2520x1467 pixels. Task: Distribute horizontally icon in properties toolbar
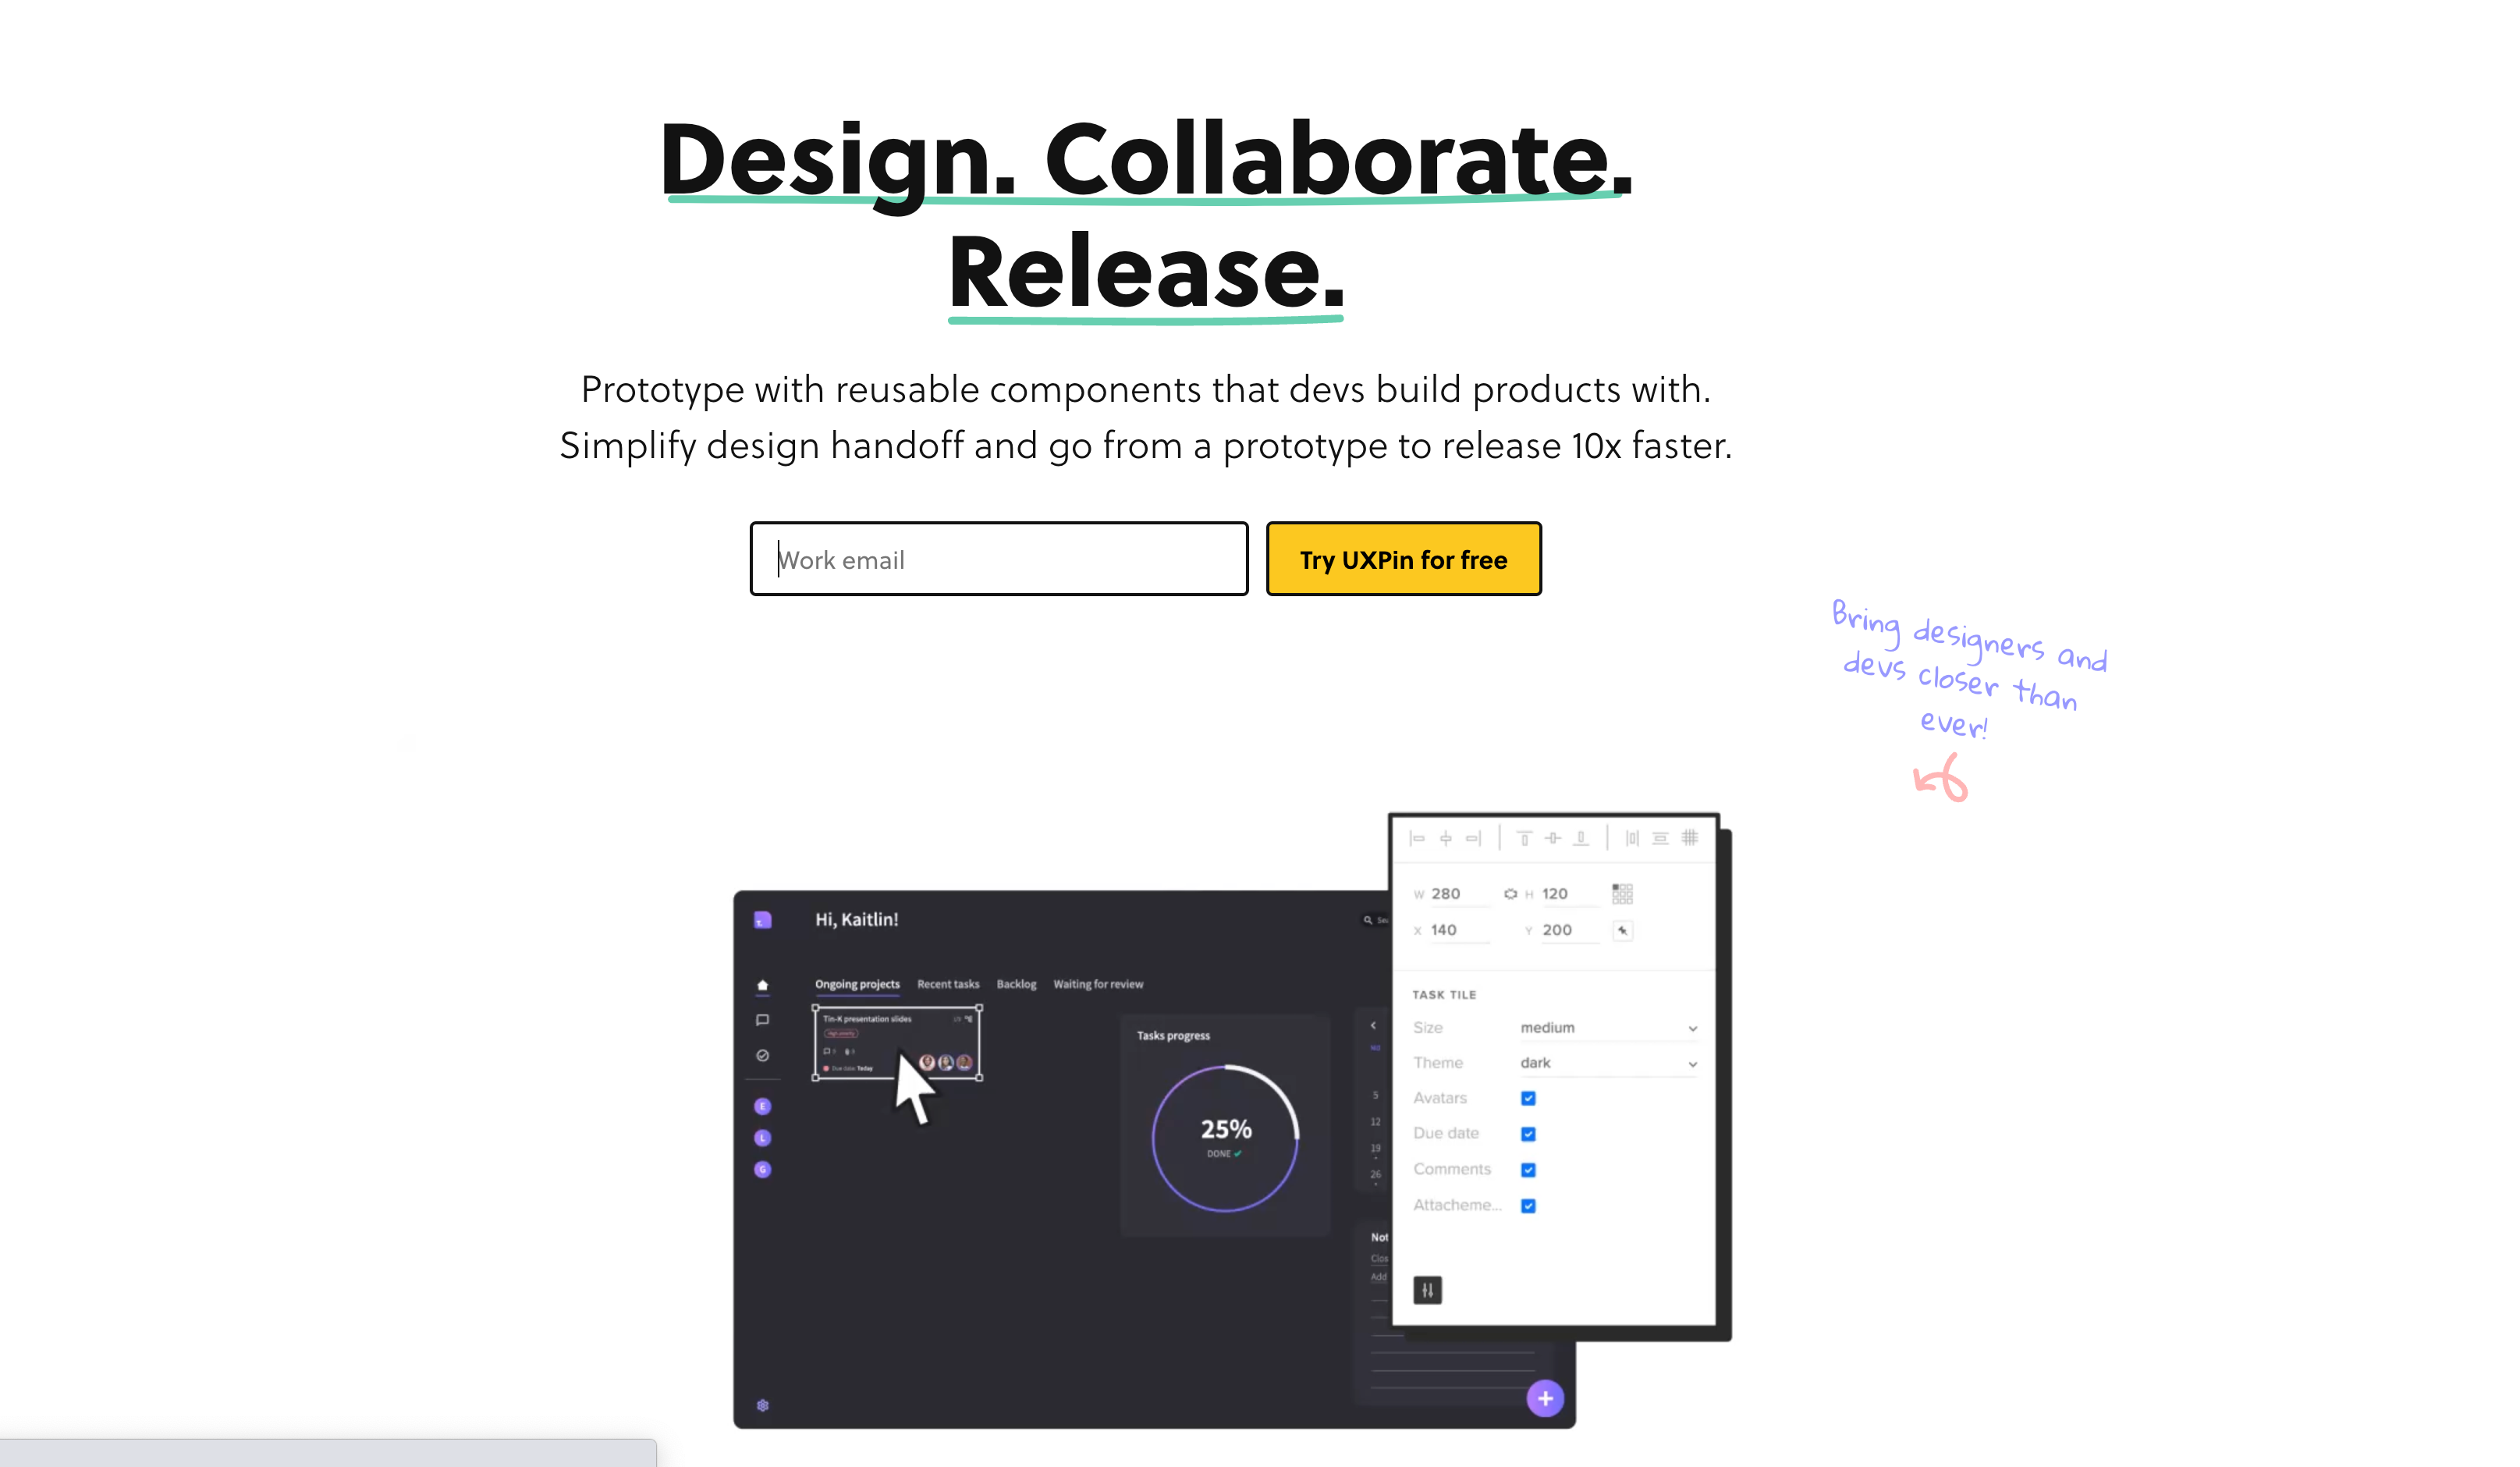[1632, 838]
